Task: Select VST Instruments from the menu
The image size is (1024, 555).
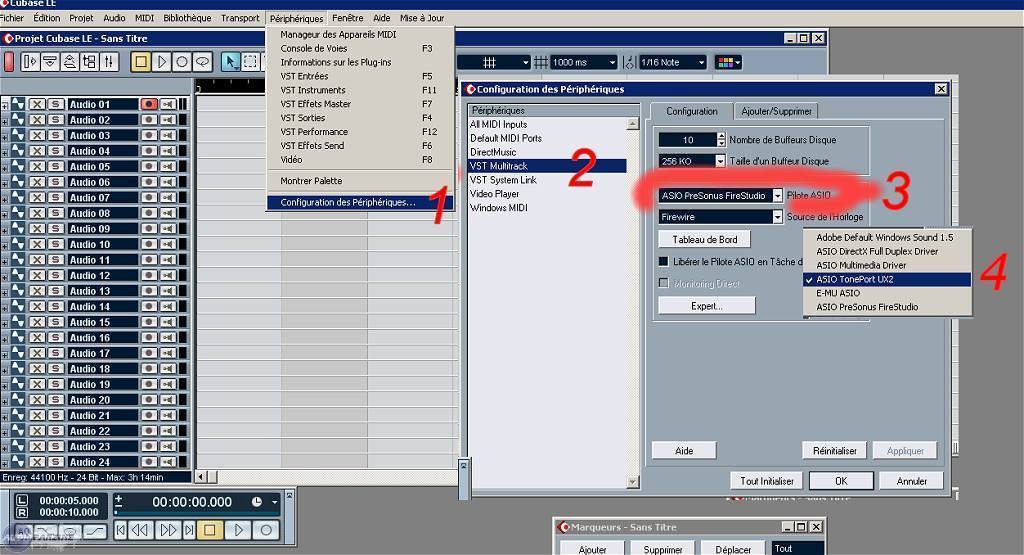Action: tap(360, 90)
